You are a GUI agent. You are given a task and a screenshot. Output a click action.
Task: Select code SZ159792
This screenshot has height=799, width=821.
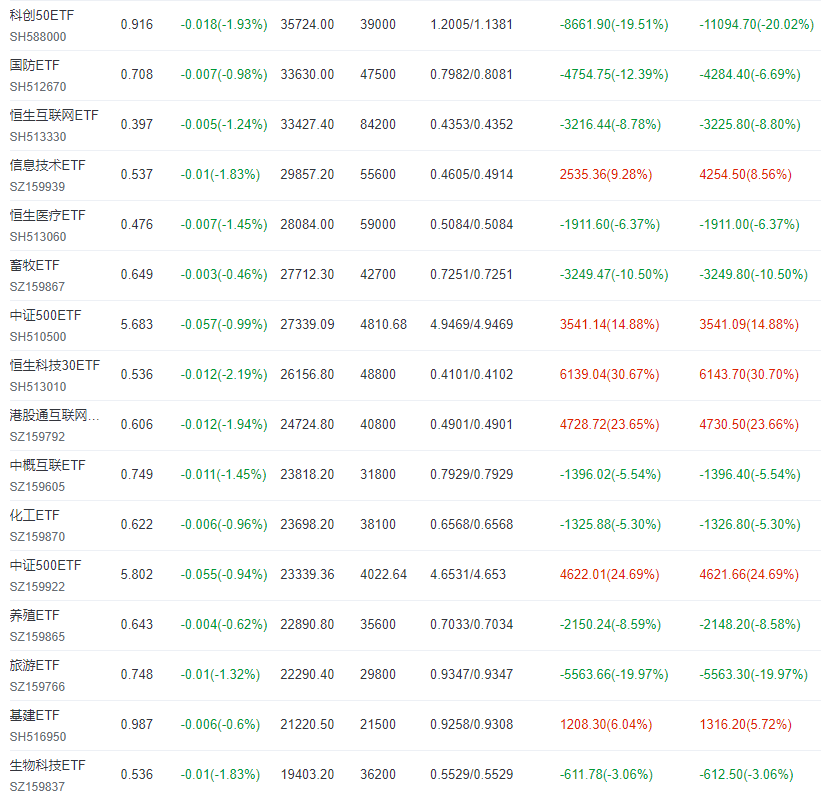point(37,437)
